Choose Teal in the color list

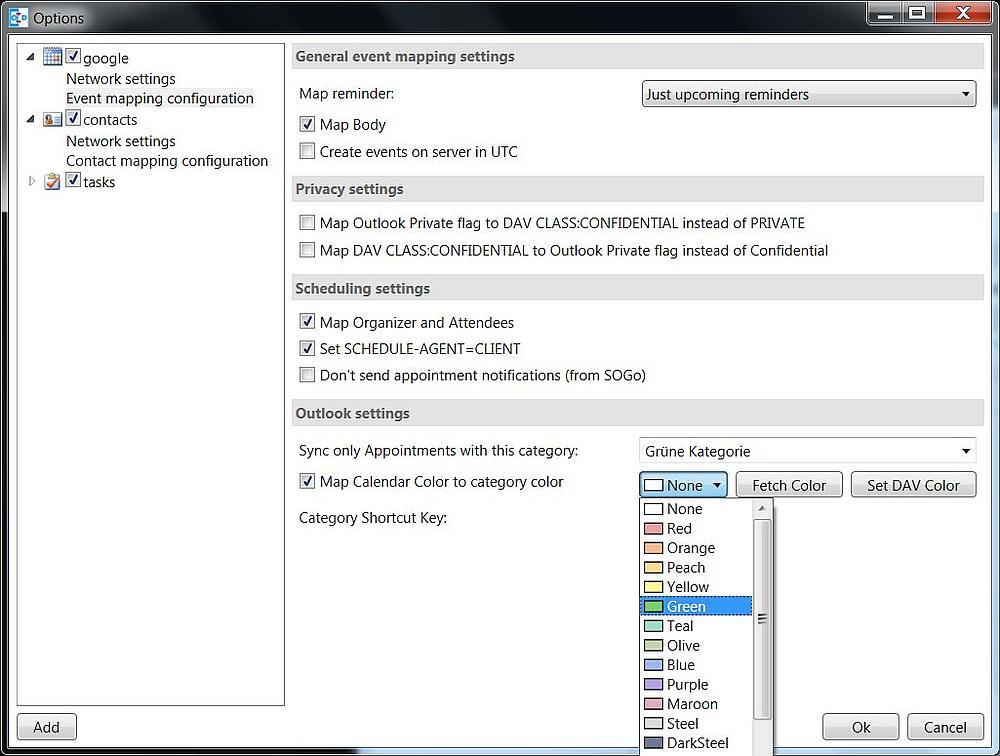click(696, 626)
